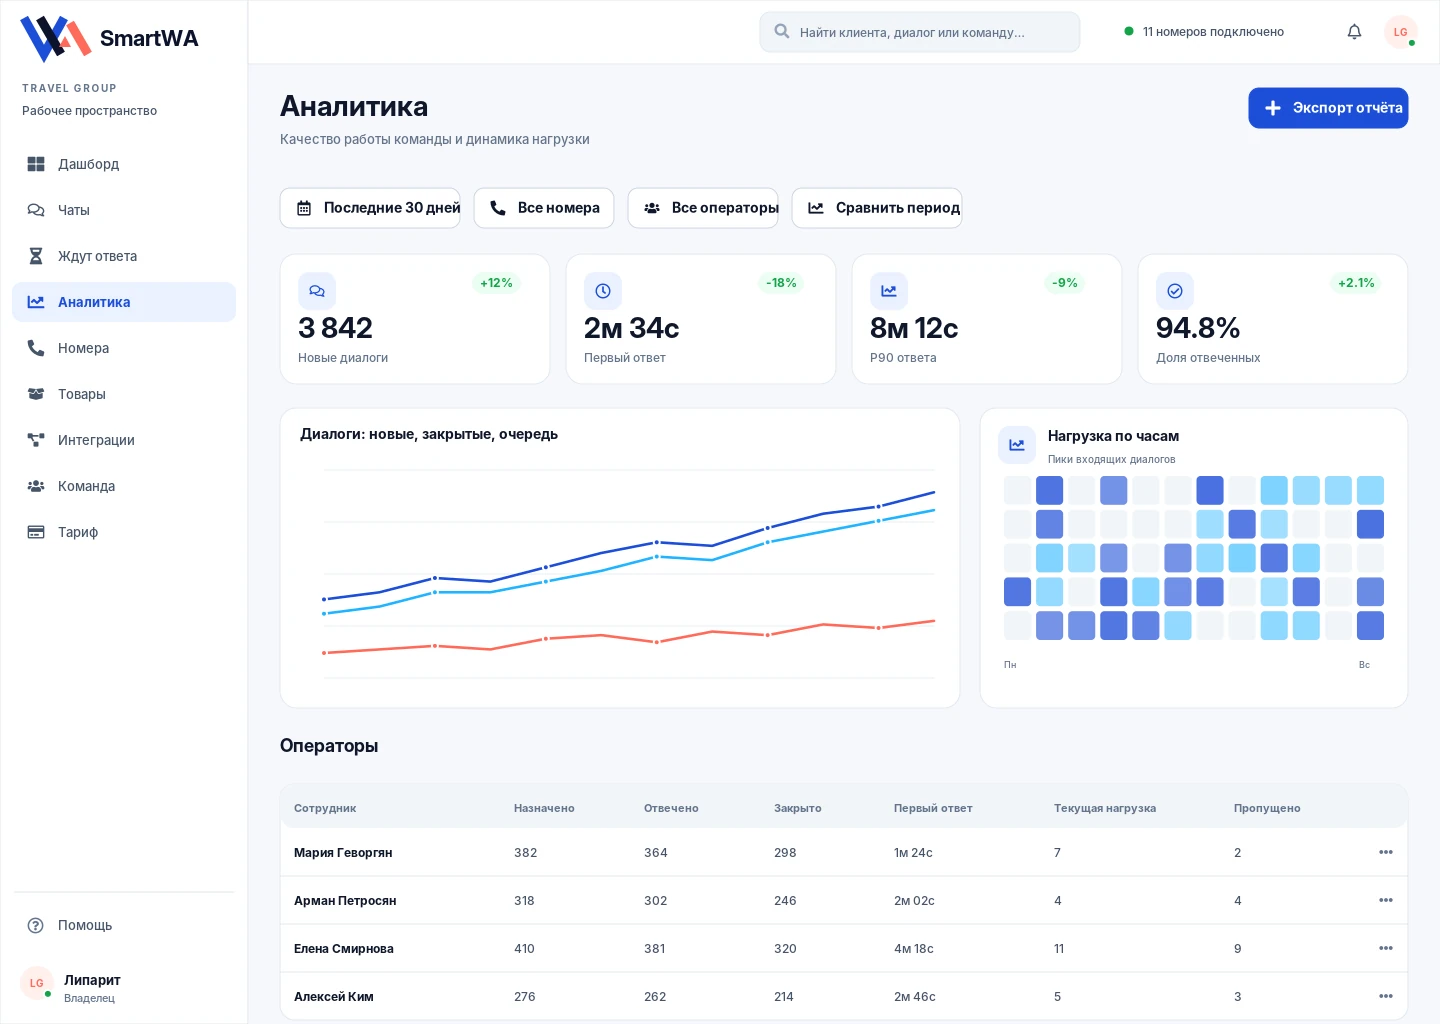The image size is (1440, 1024).
Task: Click the Экспорт отчёта button
Action: 1328,108
